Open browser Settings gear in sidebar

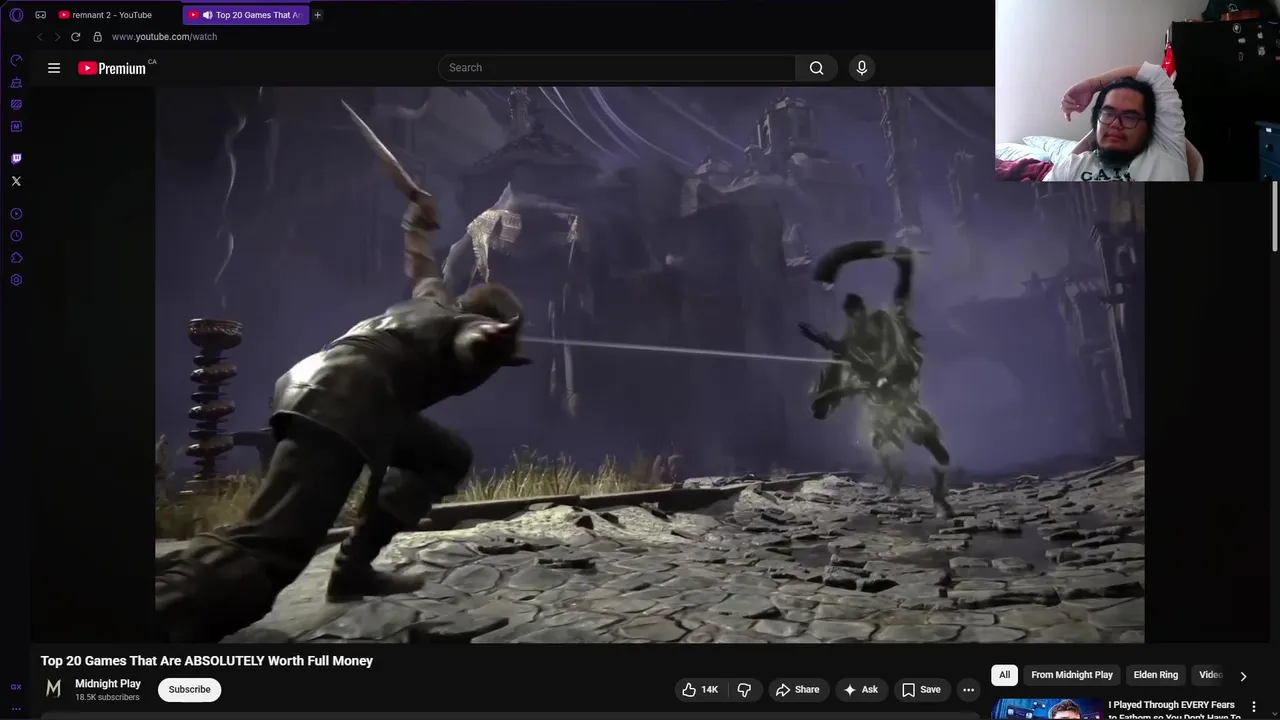(16, 280)
